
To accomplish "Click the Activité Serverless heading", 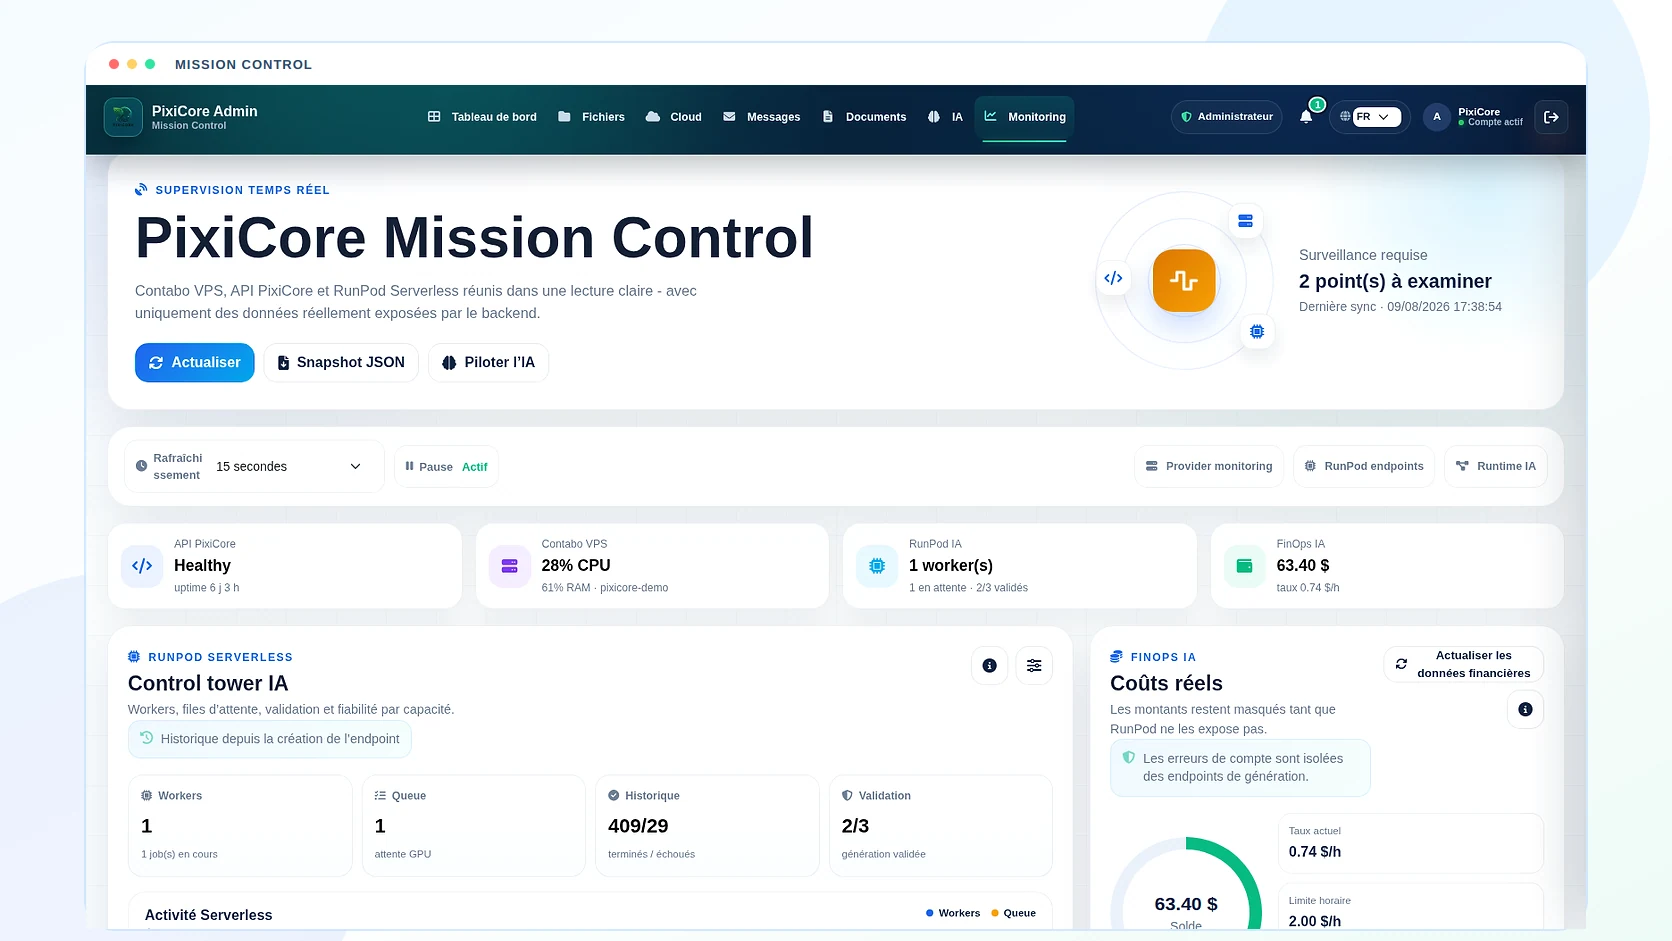I will point(209,915).
